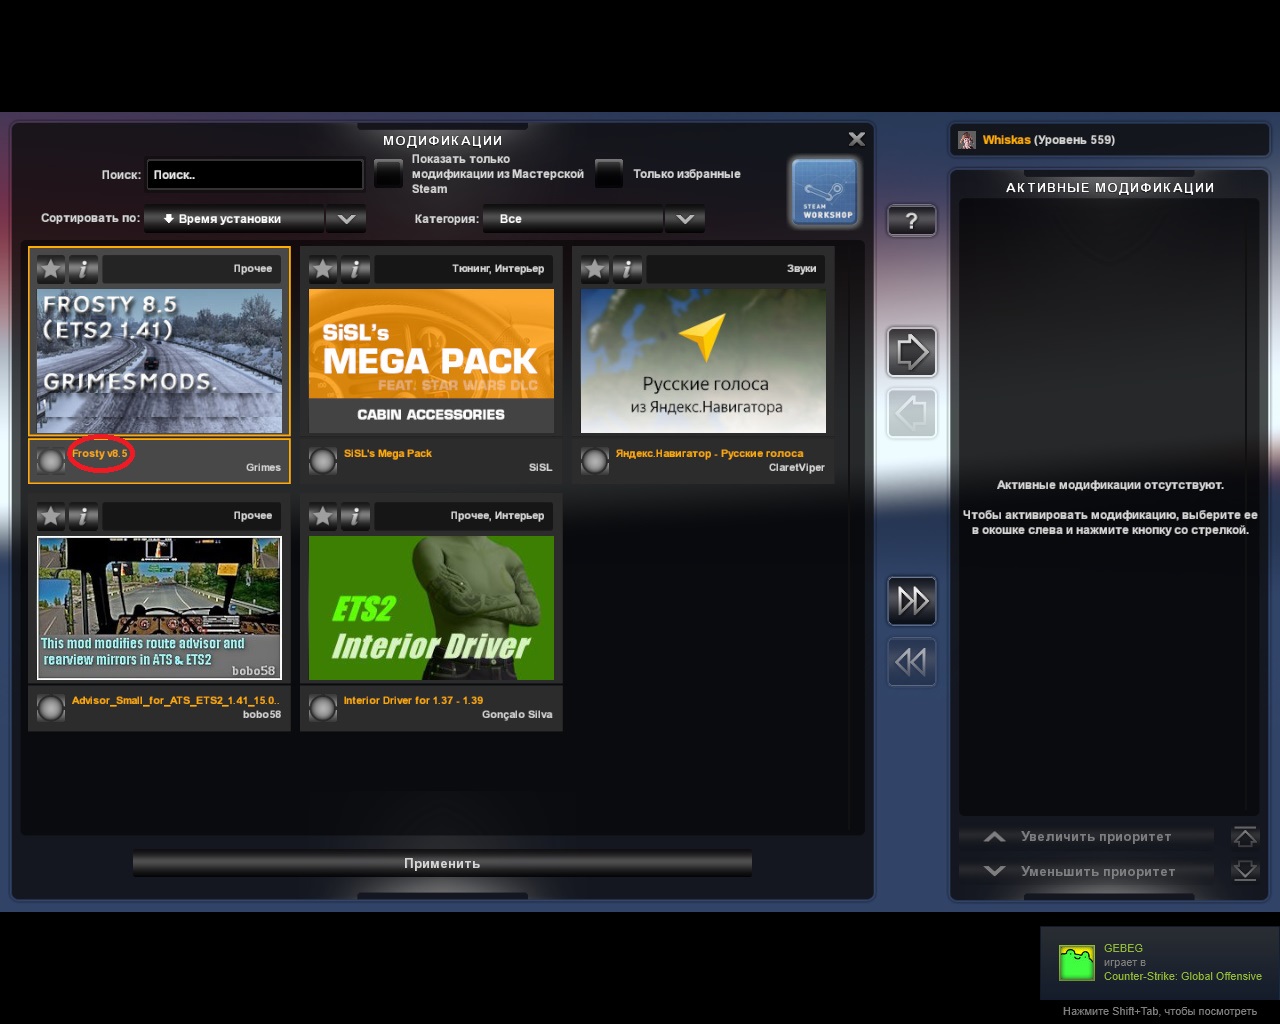This screenshot has height=1024, width=1280.
Task: Activate selected mod with right arrow
Action: [x=911, y=351]
